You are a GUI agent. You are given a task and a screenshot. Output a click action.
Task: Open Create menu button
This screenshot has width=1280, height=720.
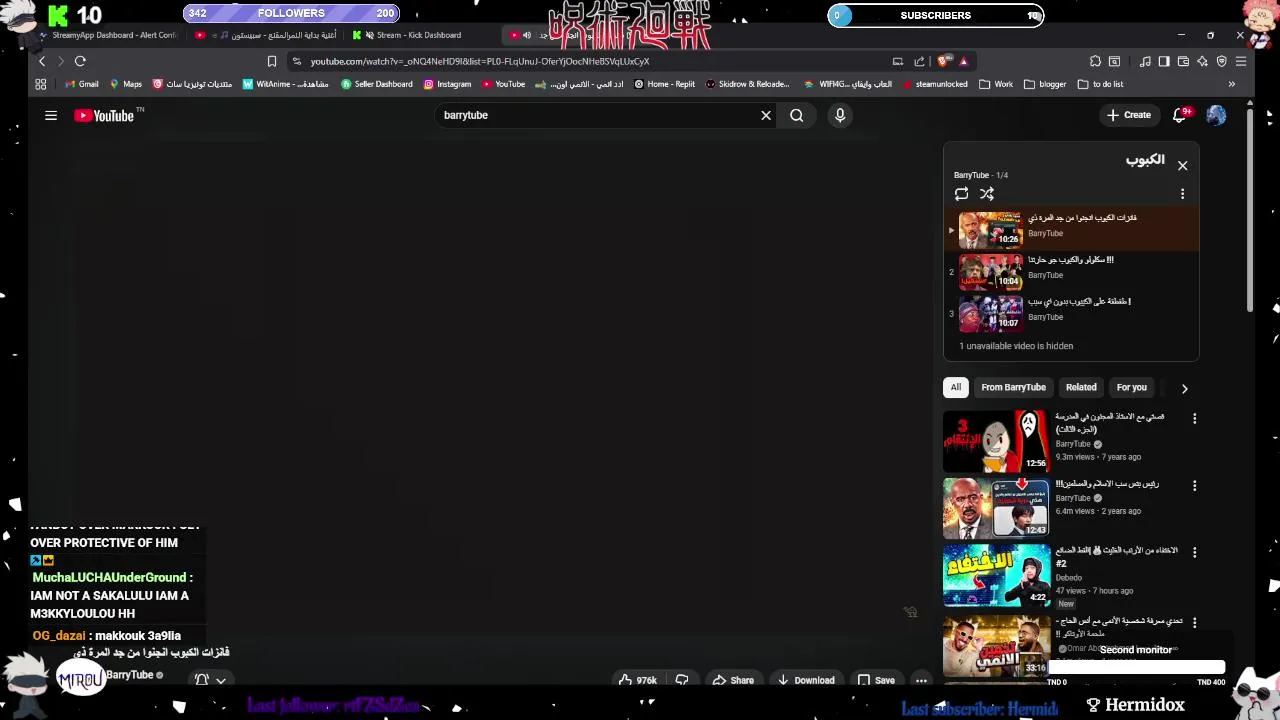tap(1129, 115)
